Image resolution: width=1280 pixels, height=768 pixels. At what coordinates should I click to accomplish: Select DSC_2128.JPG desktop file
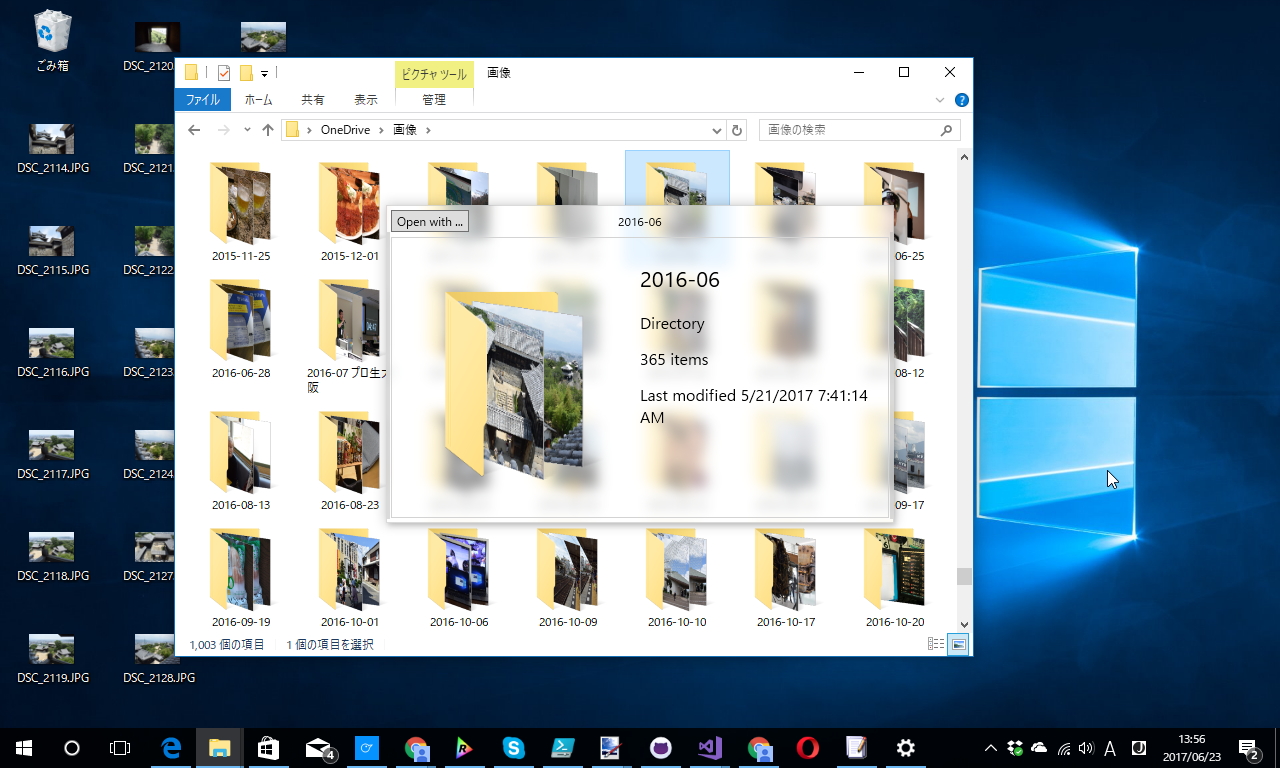[158, 657]
